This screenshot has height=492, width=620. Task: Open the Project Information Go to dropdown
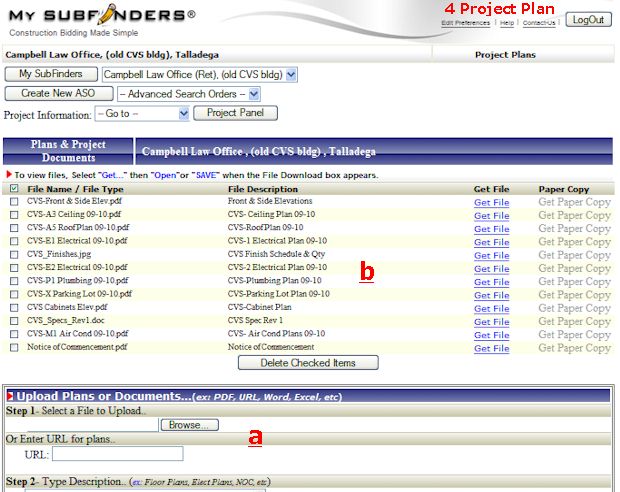pyautogui.click(x=142, y=114)
